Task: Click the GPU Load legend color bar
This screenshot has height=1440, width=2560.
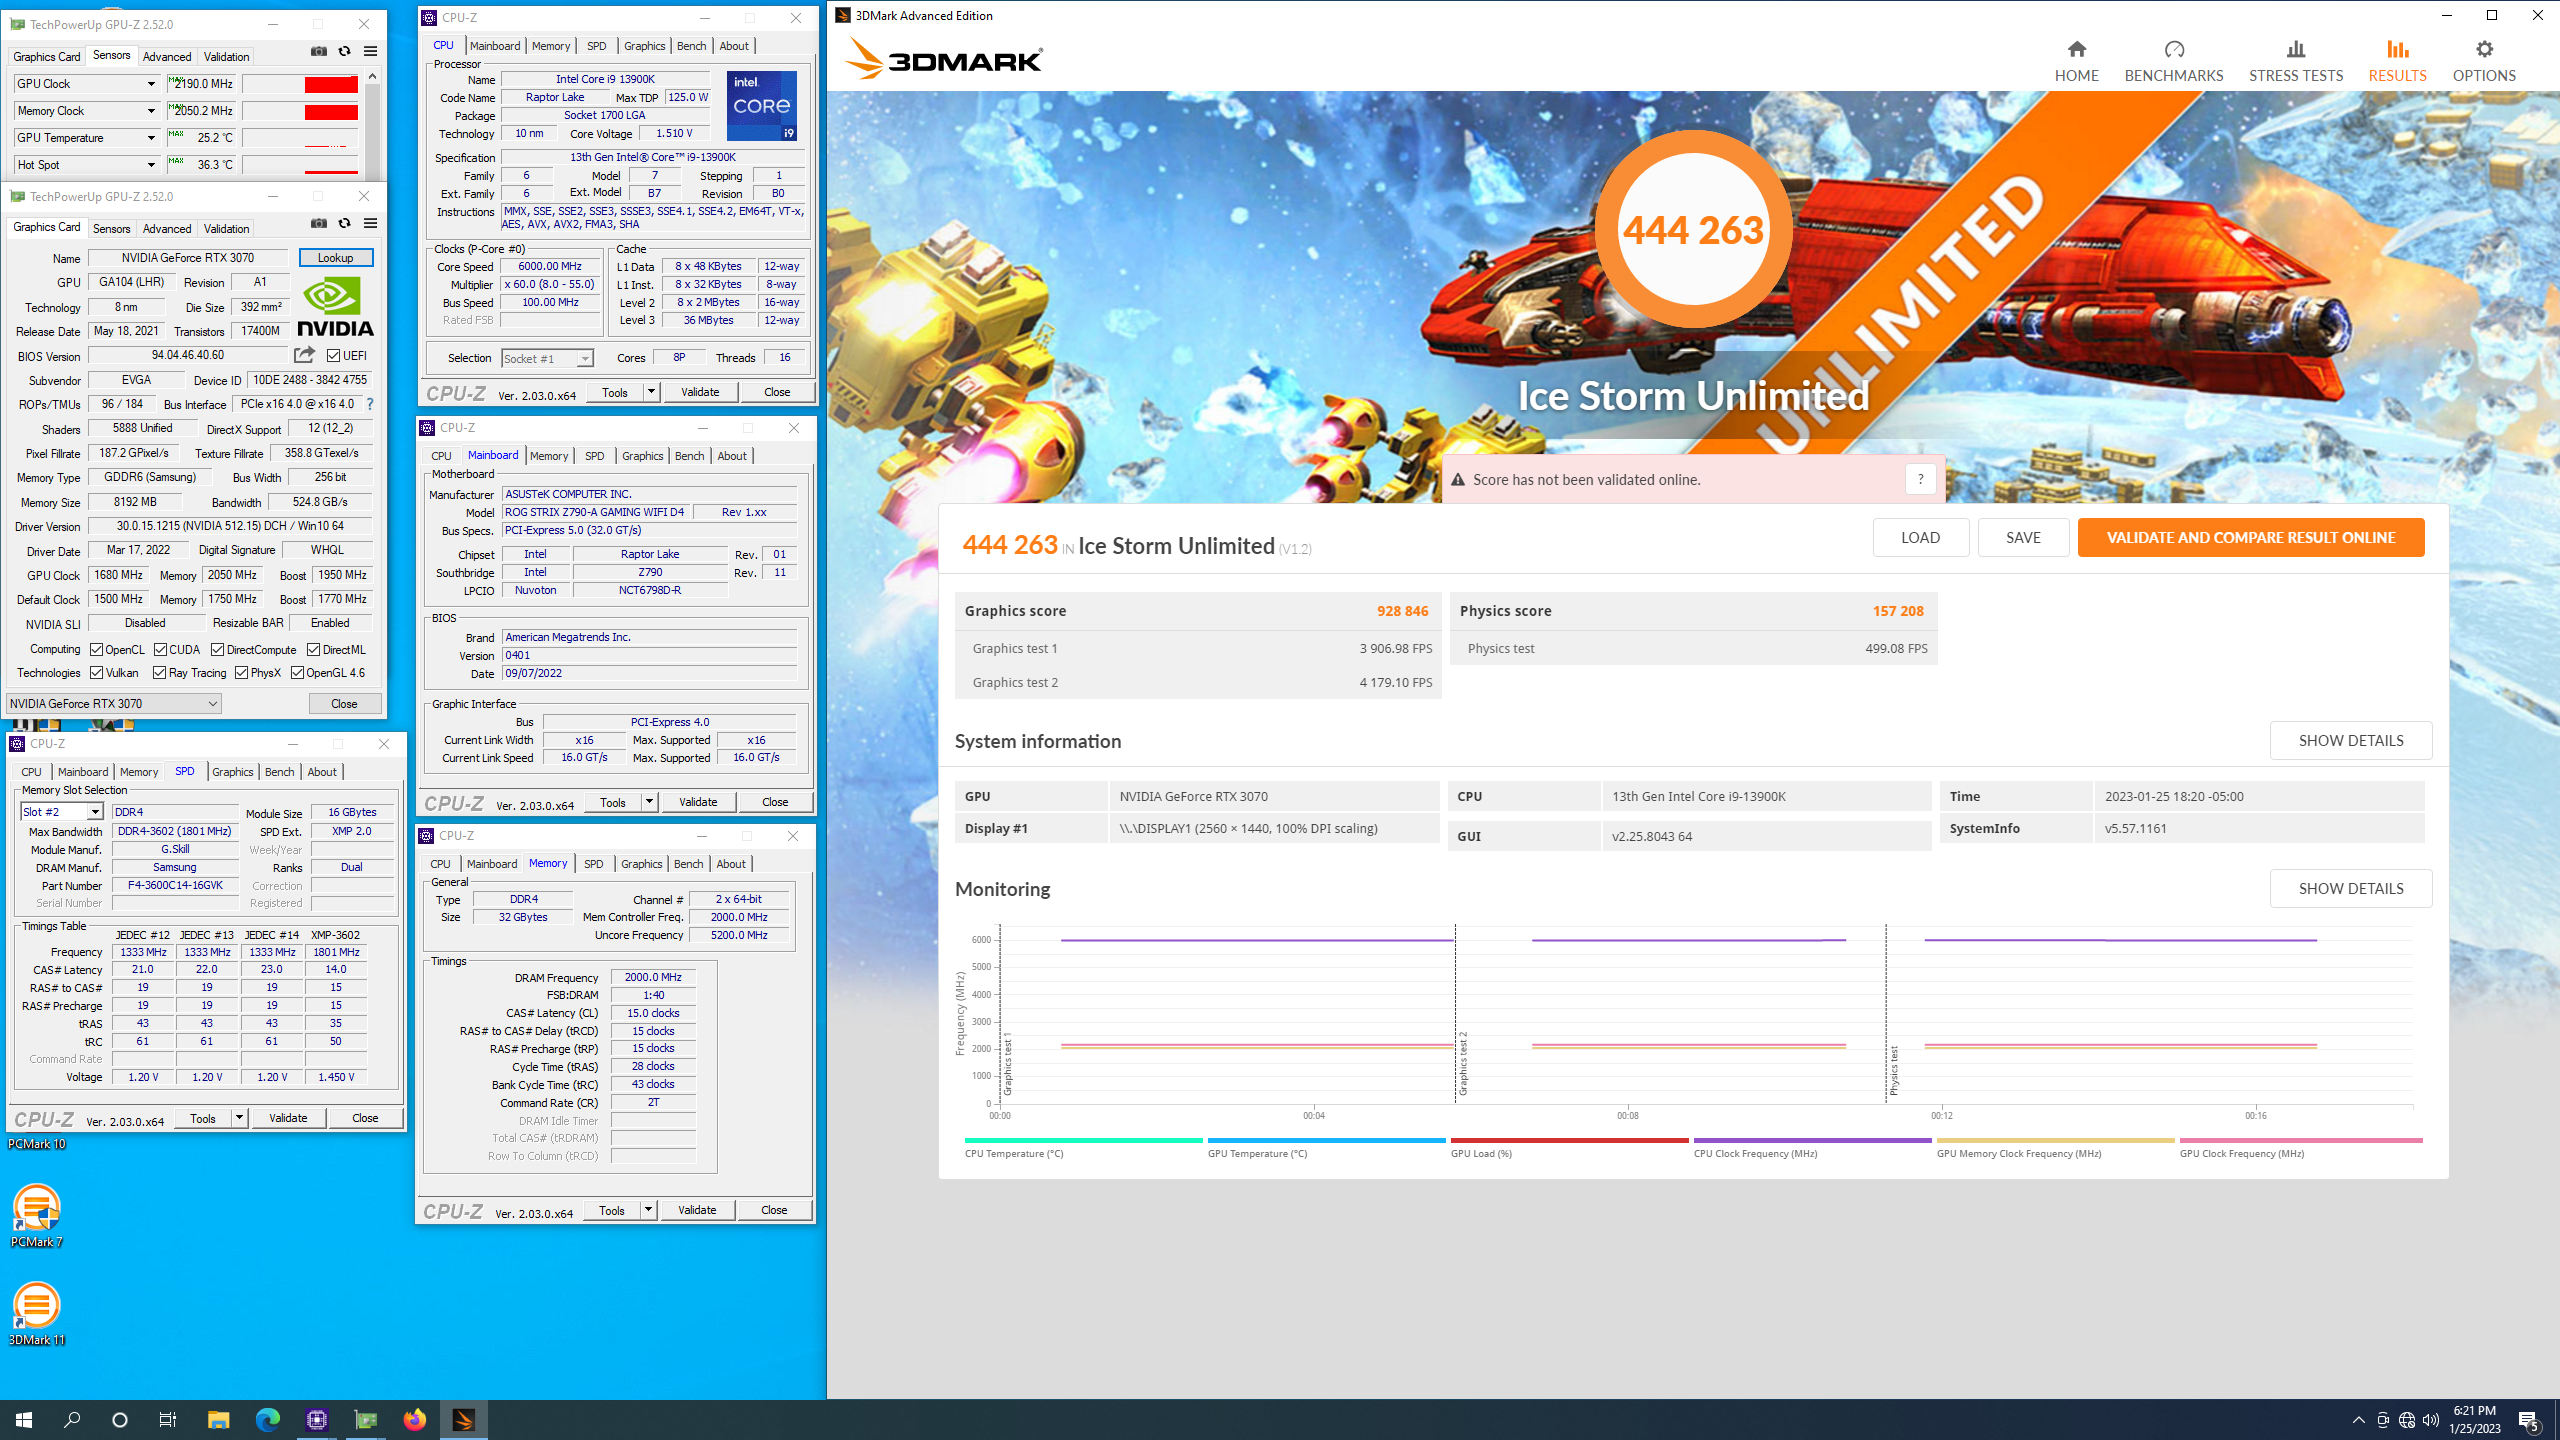Action: (x=1569, y=1140)
